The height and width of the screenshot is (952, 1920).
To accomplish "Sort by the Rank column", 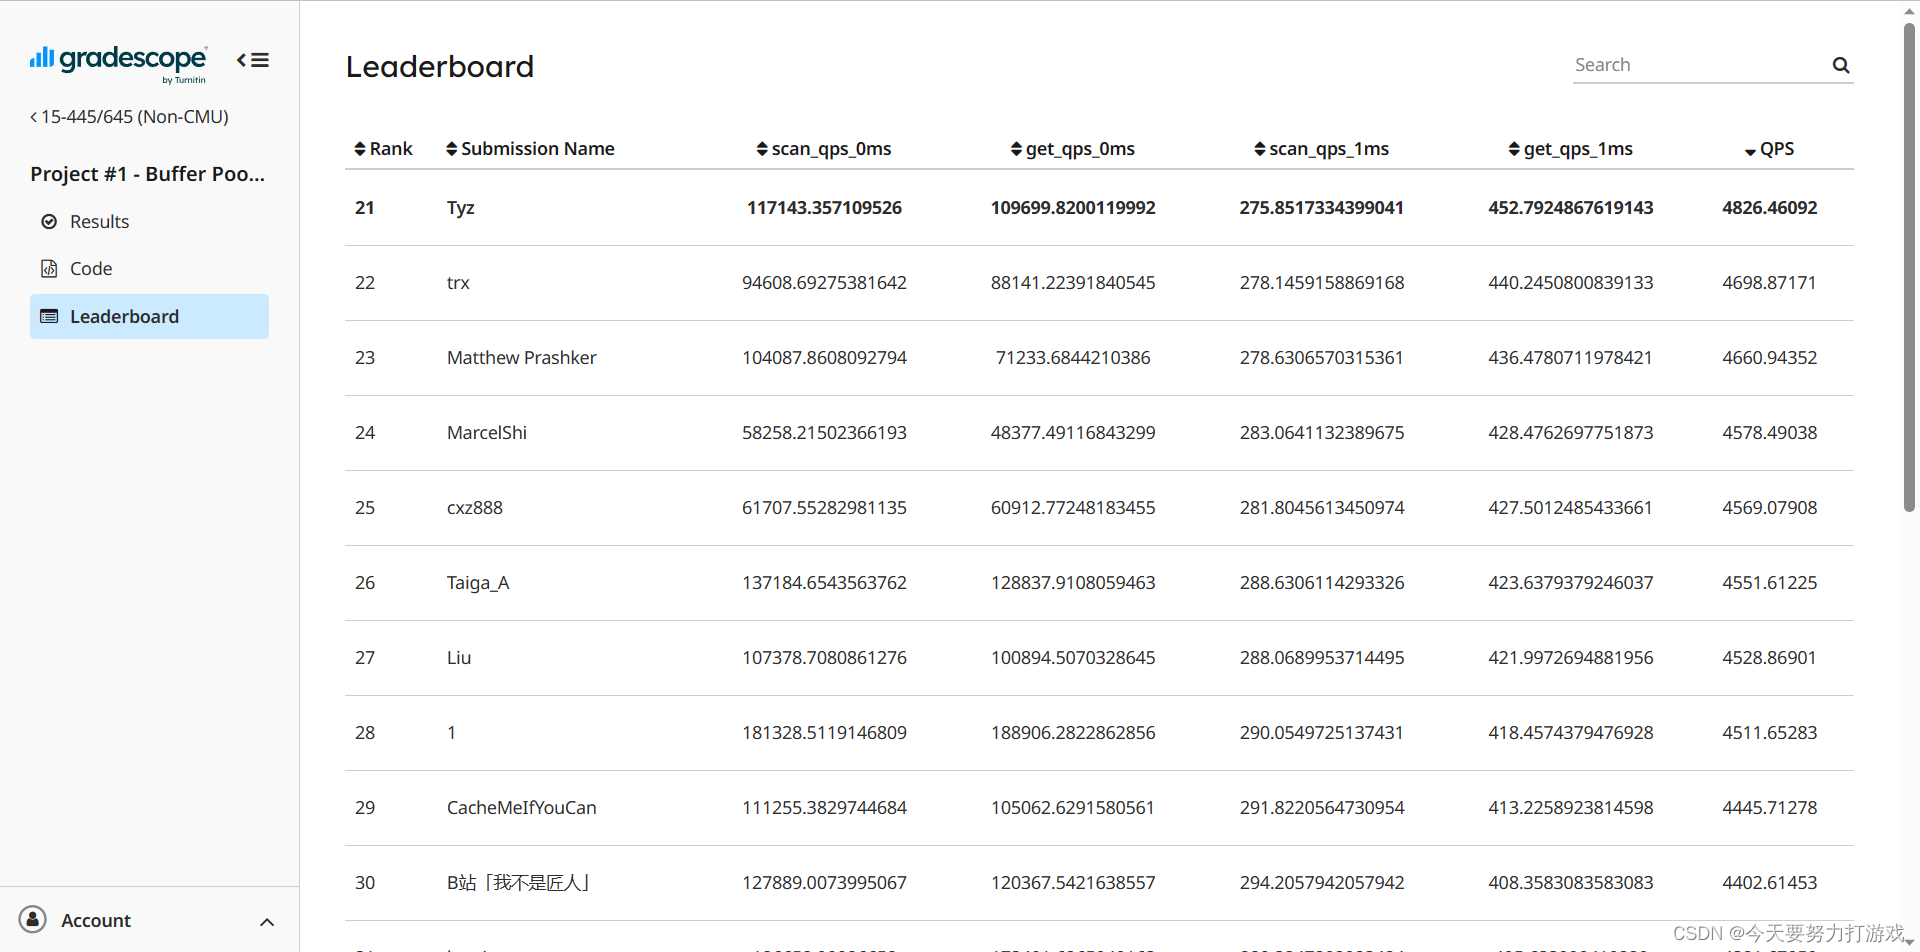I will point(383,149).
